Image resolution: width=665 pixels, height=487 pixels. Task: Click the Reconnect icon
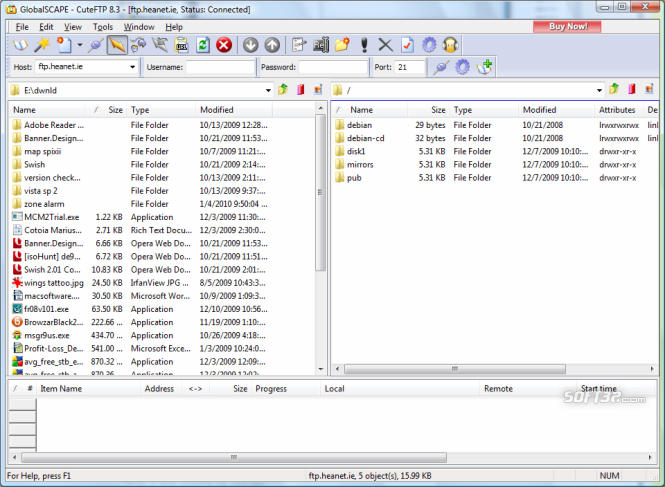click(x=138, y=45)
